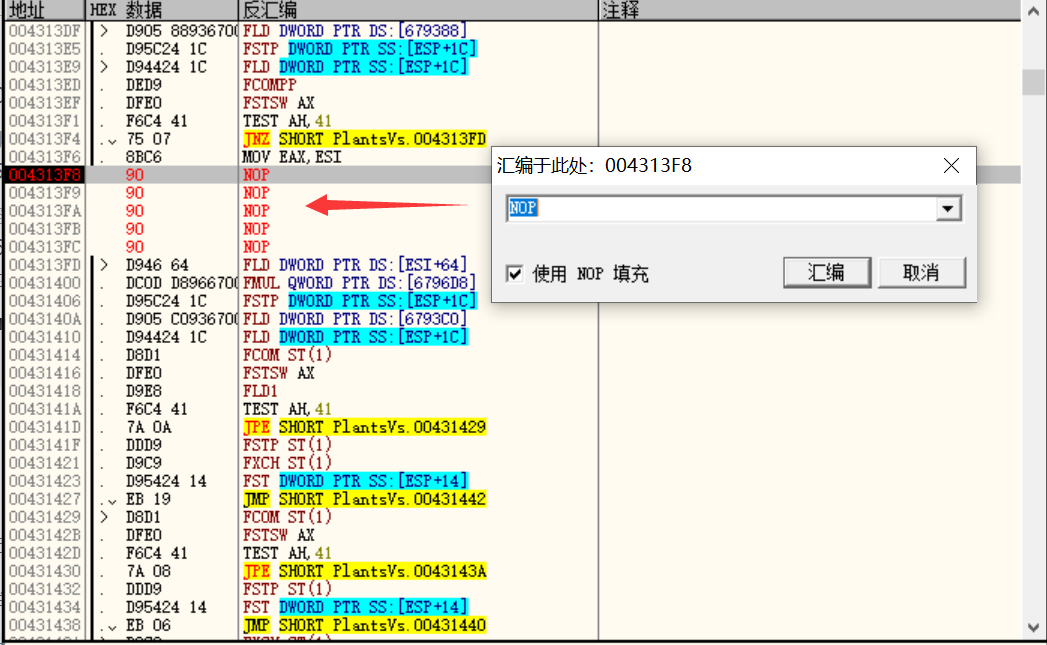Click the scrollbar up arrow
This screenshot has height=645, width=1047.
tap(1034, 10)
